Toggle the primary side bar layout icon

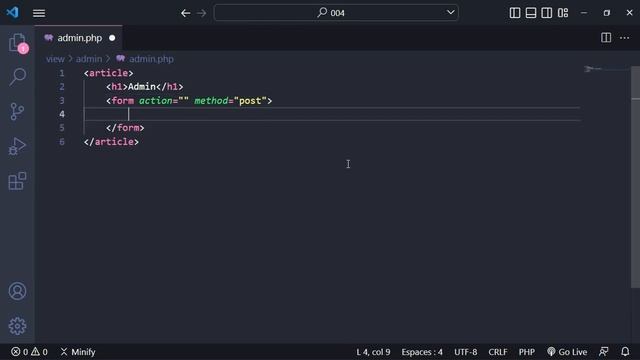tap(515, 13)
